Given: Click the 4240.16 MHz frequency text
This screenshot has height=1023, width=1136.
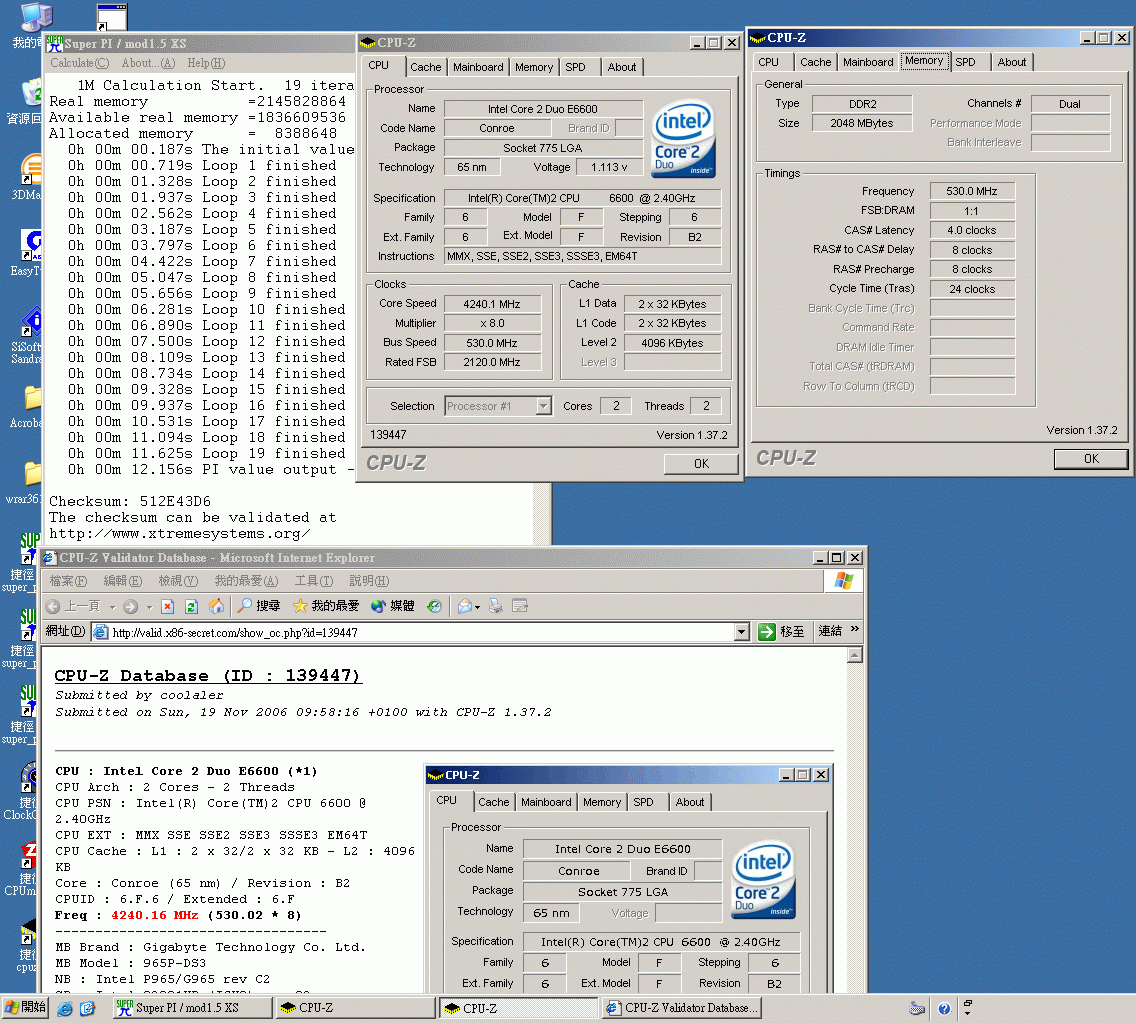Looking at the screenshot, I should [154, 915].
